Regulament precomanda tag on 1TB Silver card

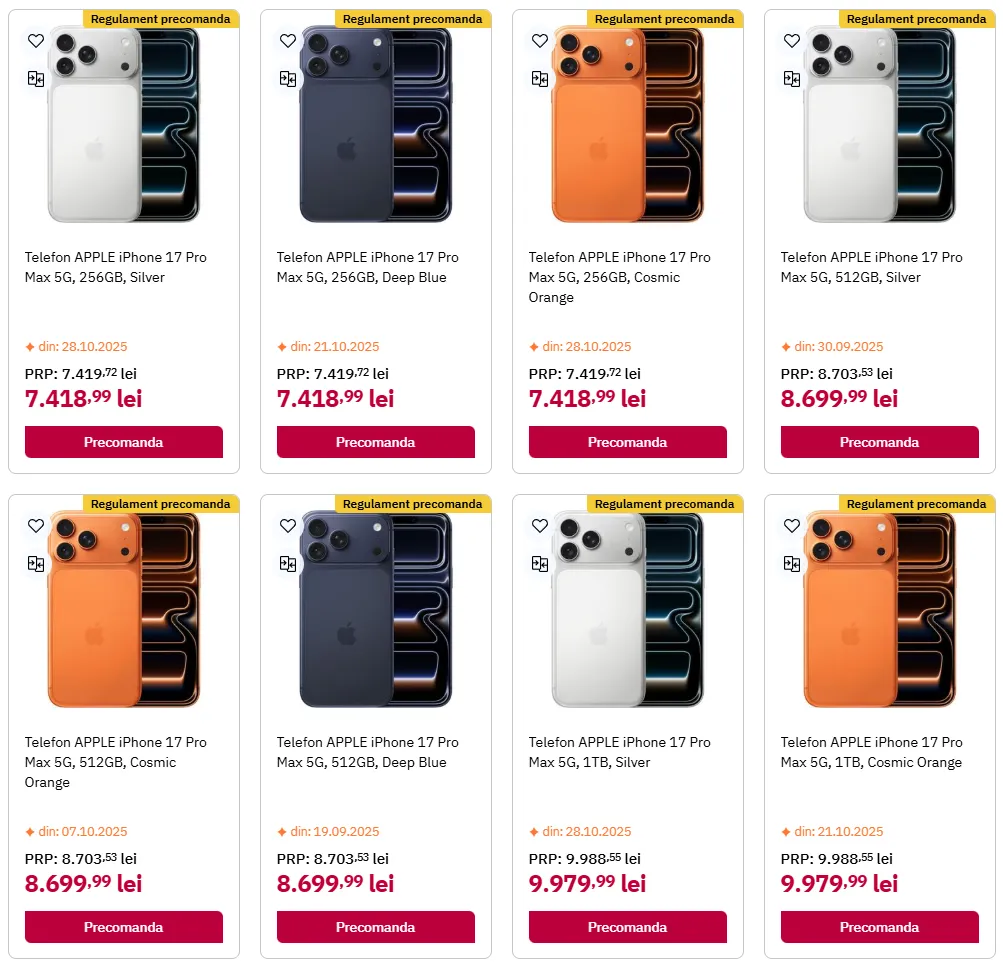(665, 504)
